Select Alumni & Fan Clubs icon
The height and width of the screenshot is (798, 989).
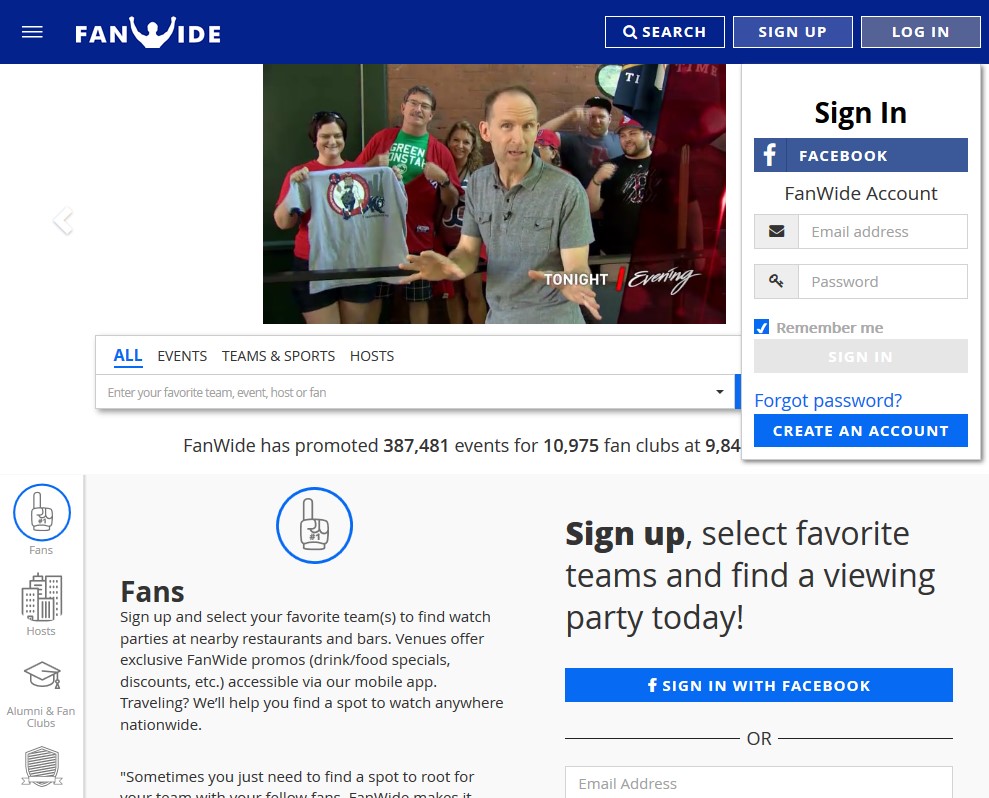click(x=42, y=676)
